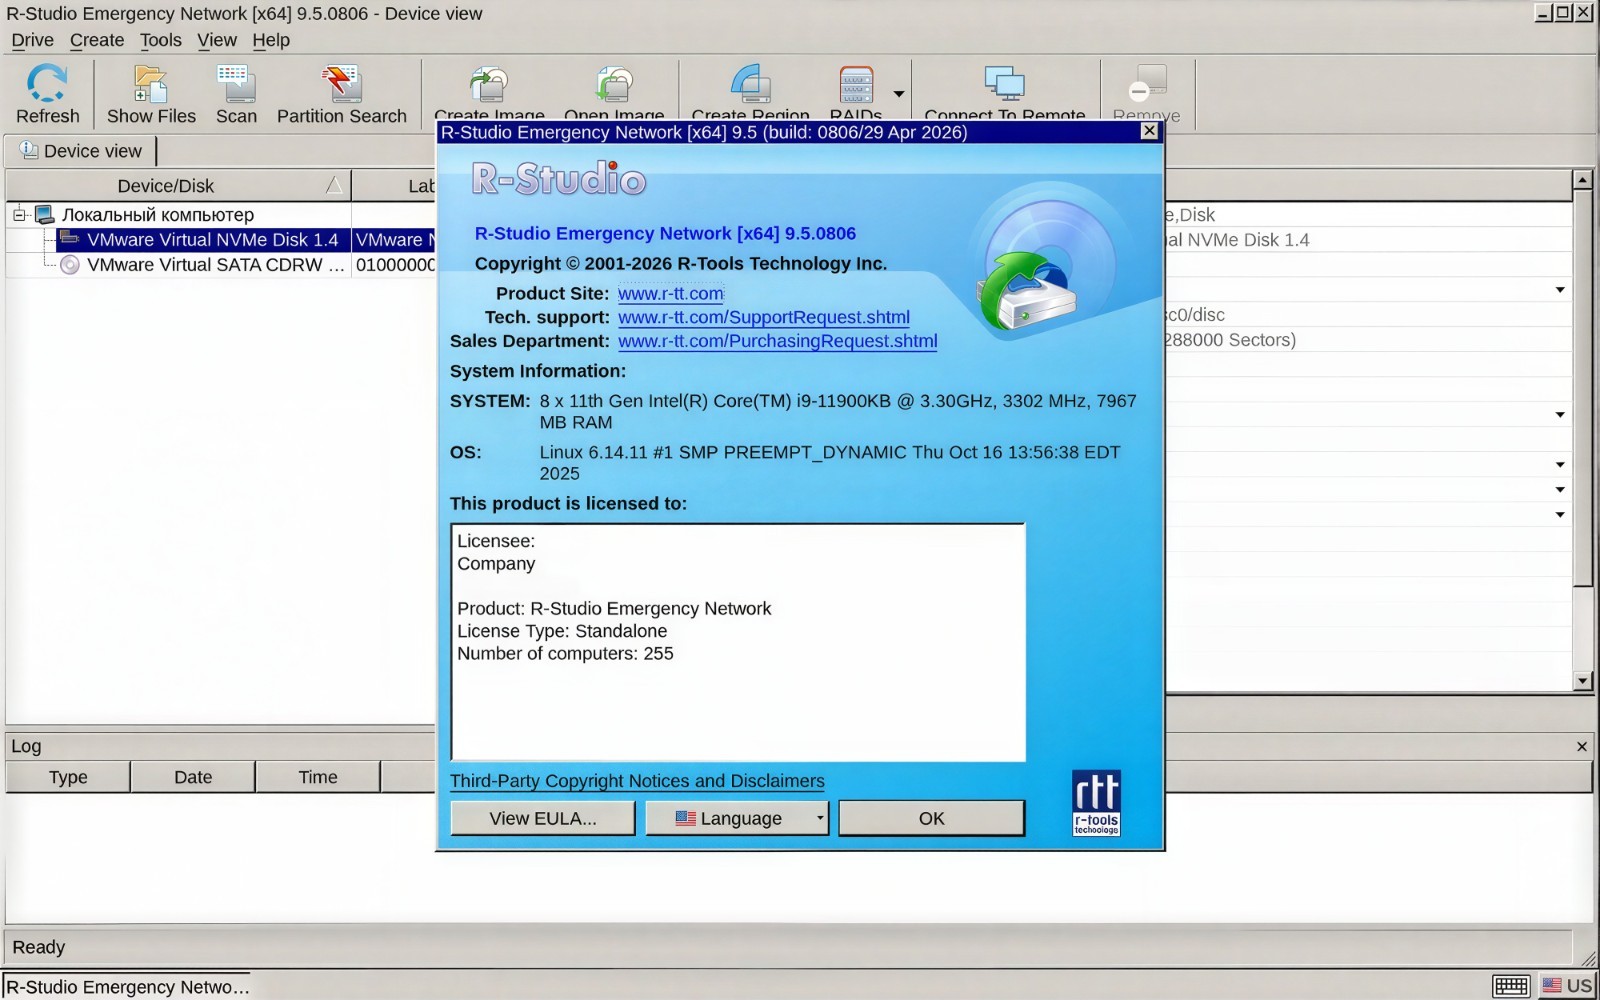Click the properties panel scrollbar down arrow
This screenshot has width=1600, height=1000.
click(x=1582, y=681)
